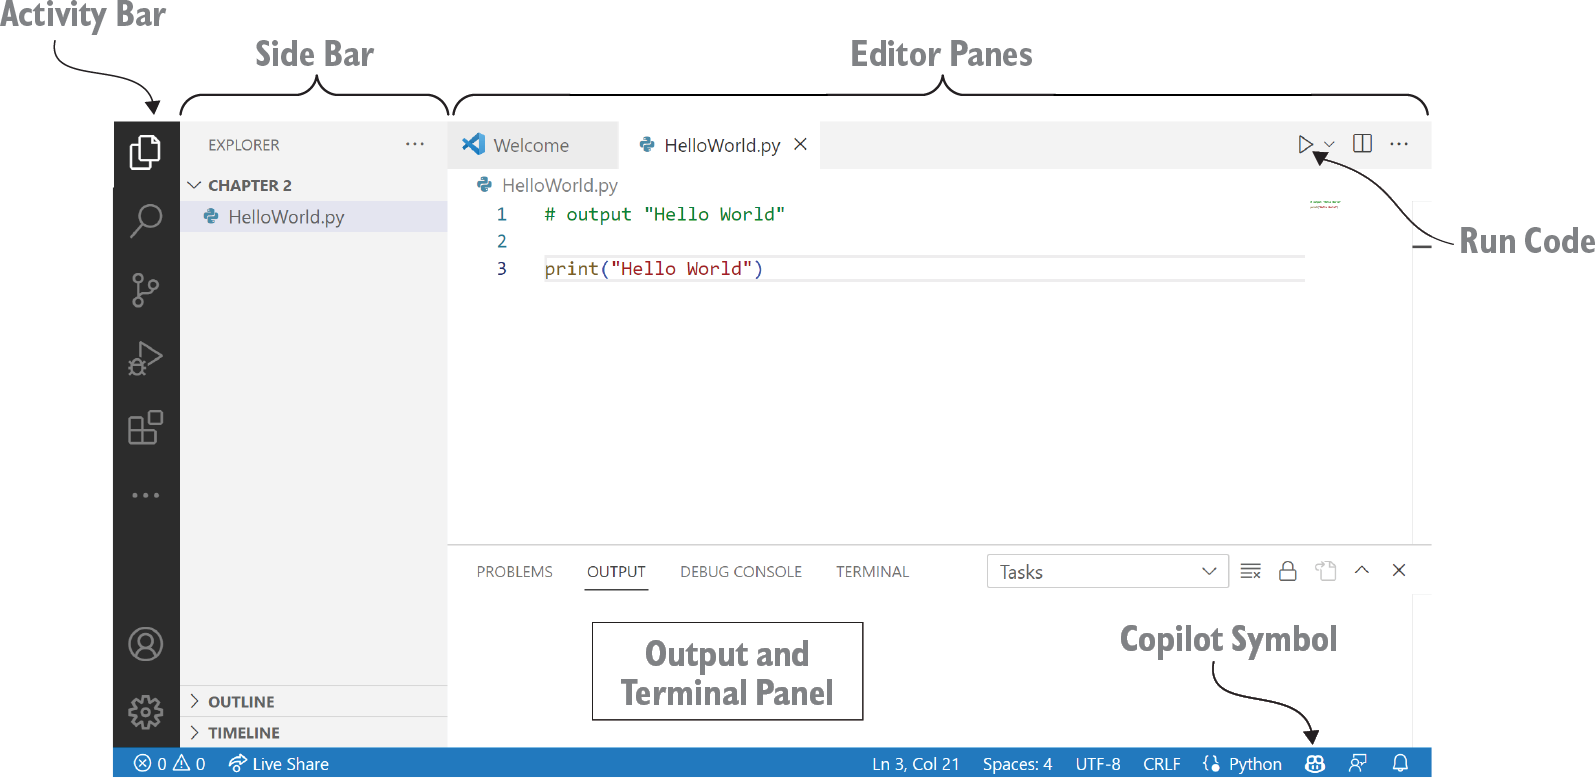1595x778 pixels.
Task: Open the Search view icon
Action: (x=145, y=221)
